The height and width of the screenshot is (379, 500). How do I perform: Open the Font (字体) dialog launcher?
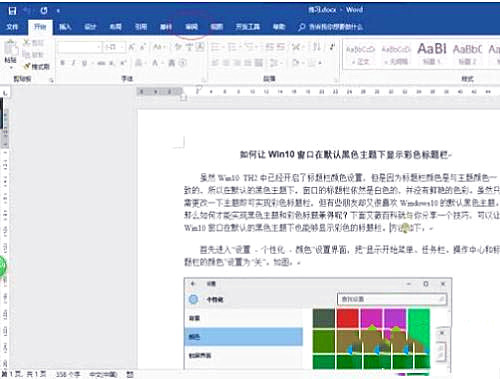click(204, 80)
